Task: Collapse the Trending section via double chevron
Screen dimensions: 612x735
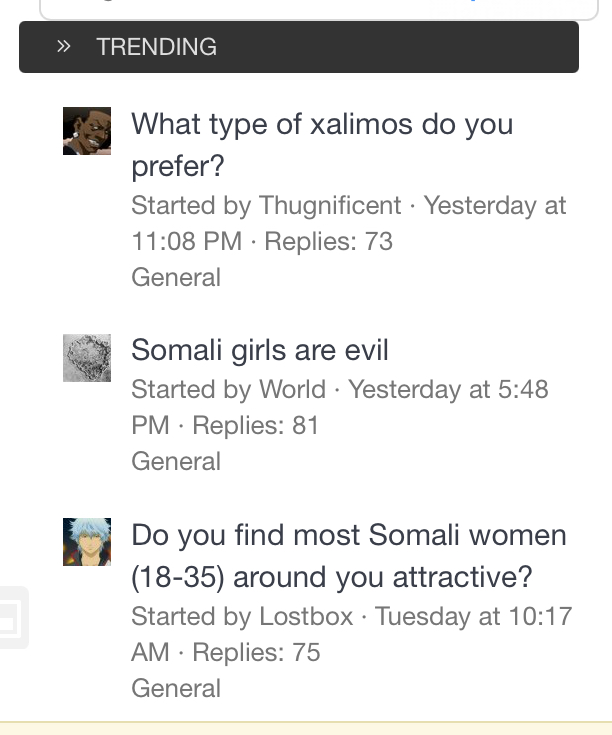Action: coord(64,46)
